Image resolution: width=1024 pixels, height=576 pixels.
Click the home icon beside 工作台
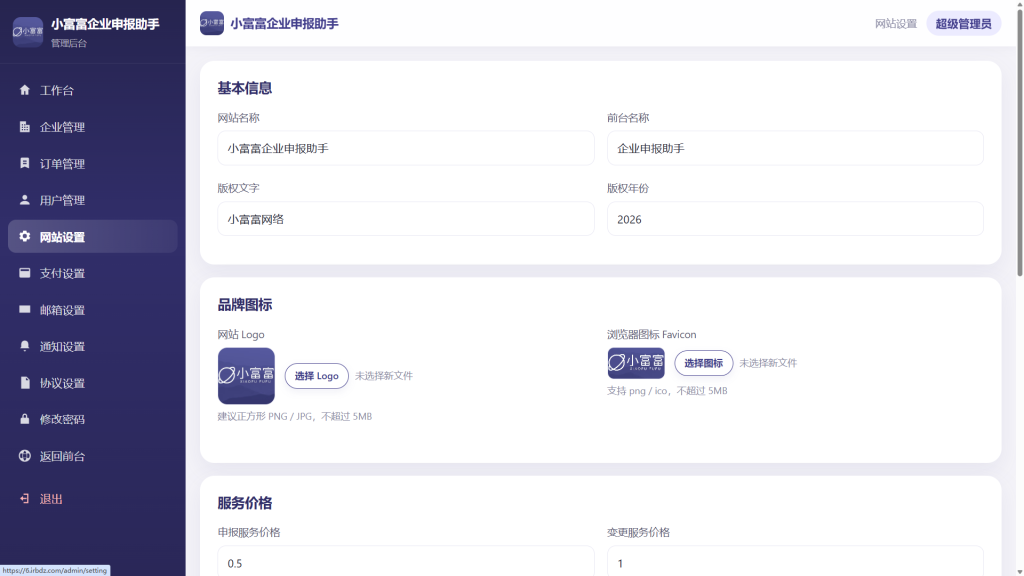point(25,90)
